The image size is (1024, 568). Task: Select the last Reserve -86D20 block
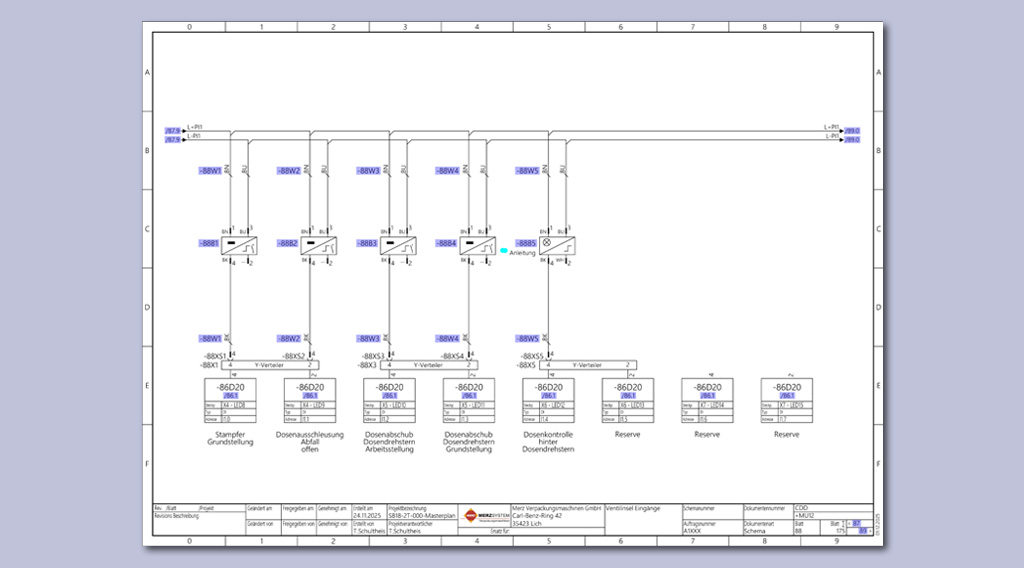click(787, 402)
